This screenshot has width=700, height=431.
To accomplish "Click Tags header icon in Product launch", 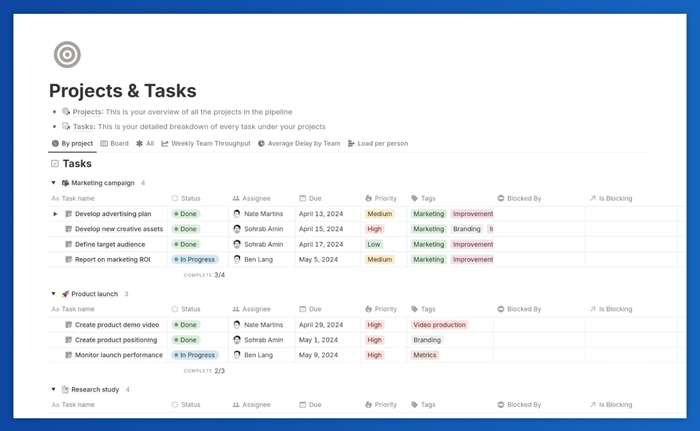I will tap(414, 309).
